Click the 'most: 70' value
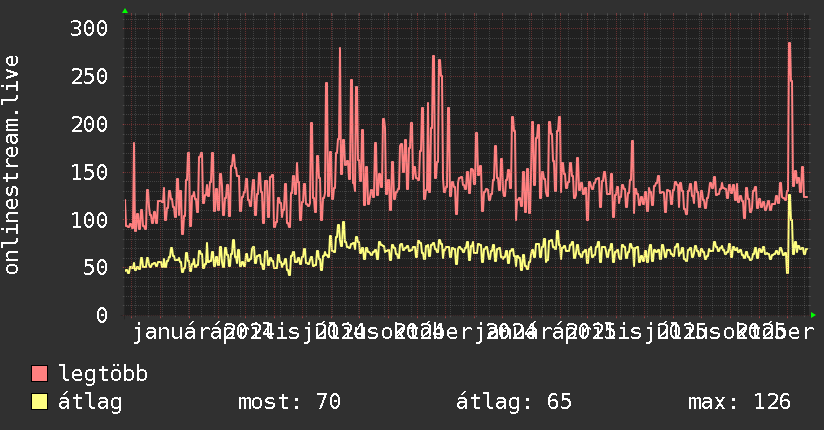 tap(290, 402)
